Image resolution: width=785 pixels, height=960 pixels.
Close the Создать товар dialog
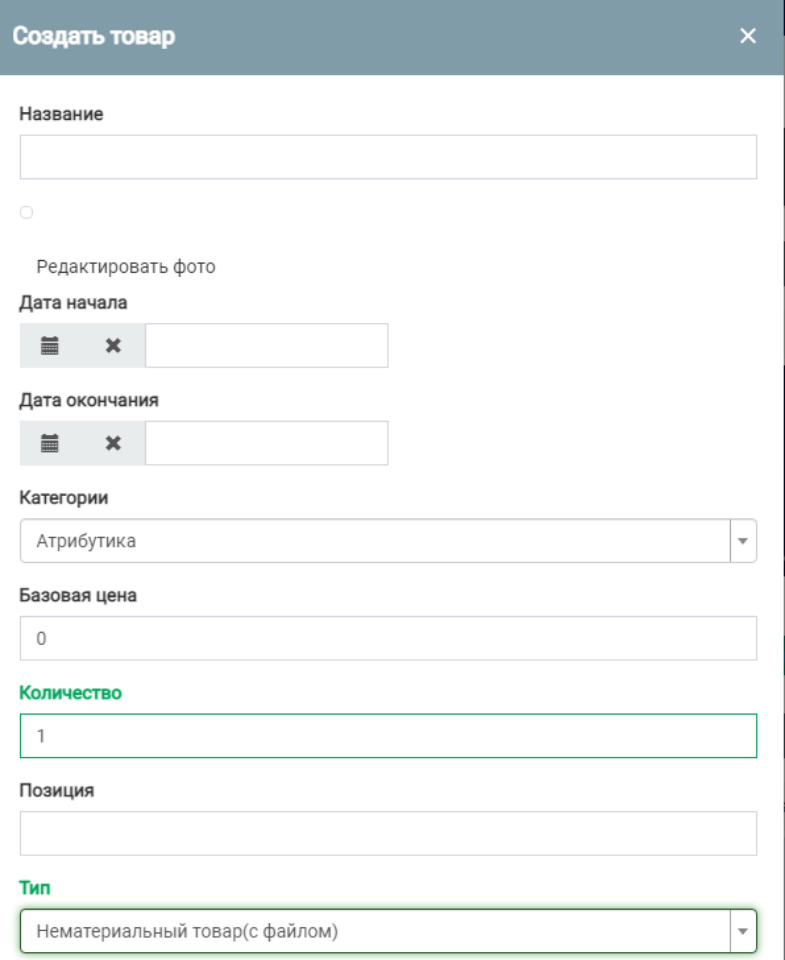[x=747, y=37]
